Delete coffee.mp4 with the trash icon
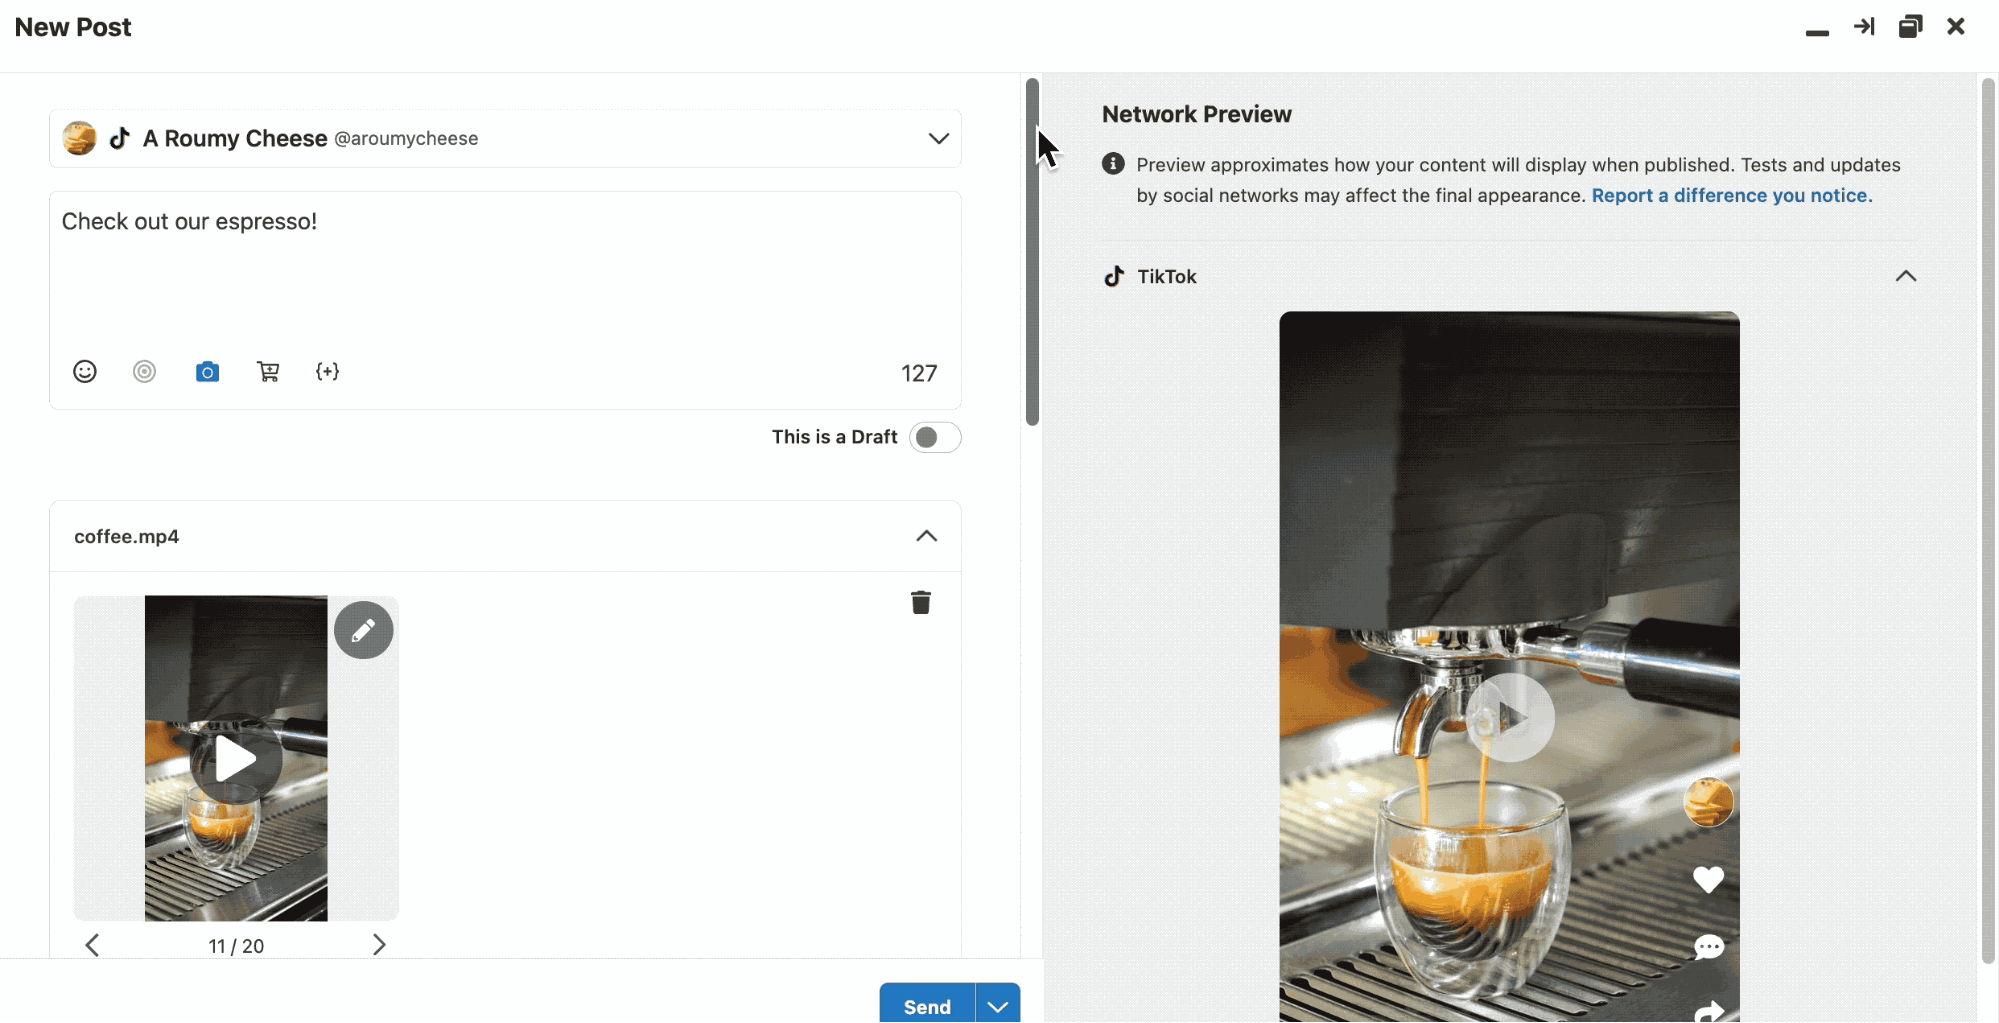 pos(921,602)
